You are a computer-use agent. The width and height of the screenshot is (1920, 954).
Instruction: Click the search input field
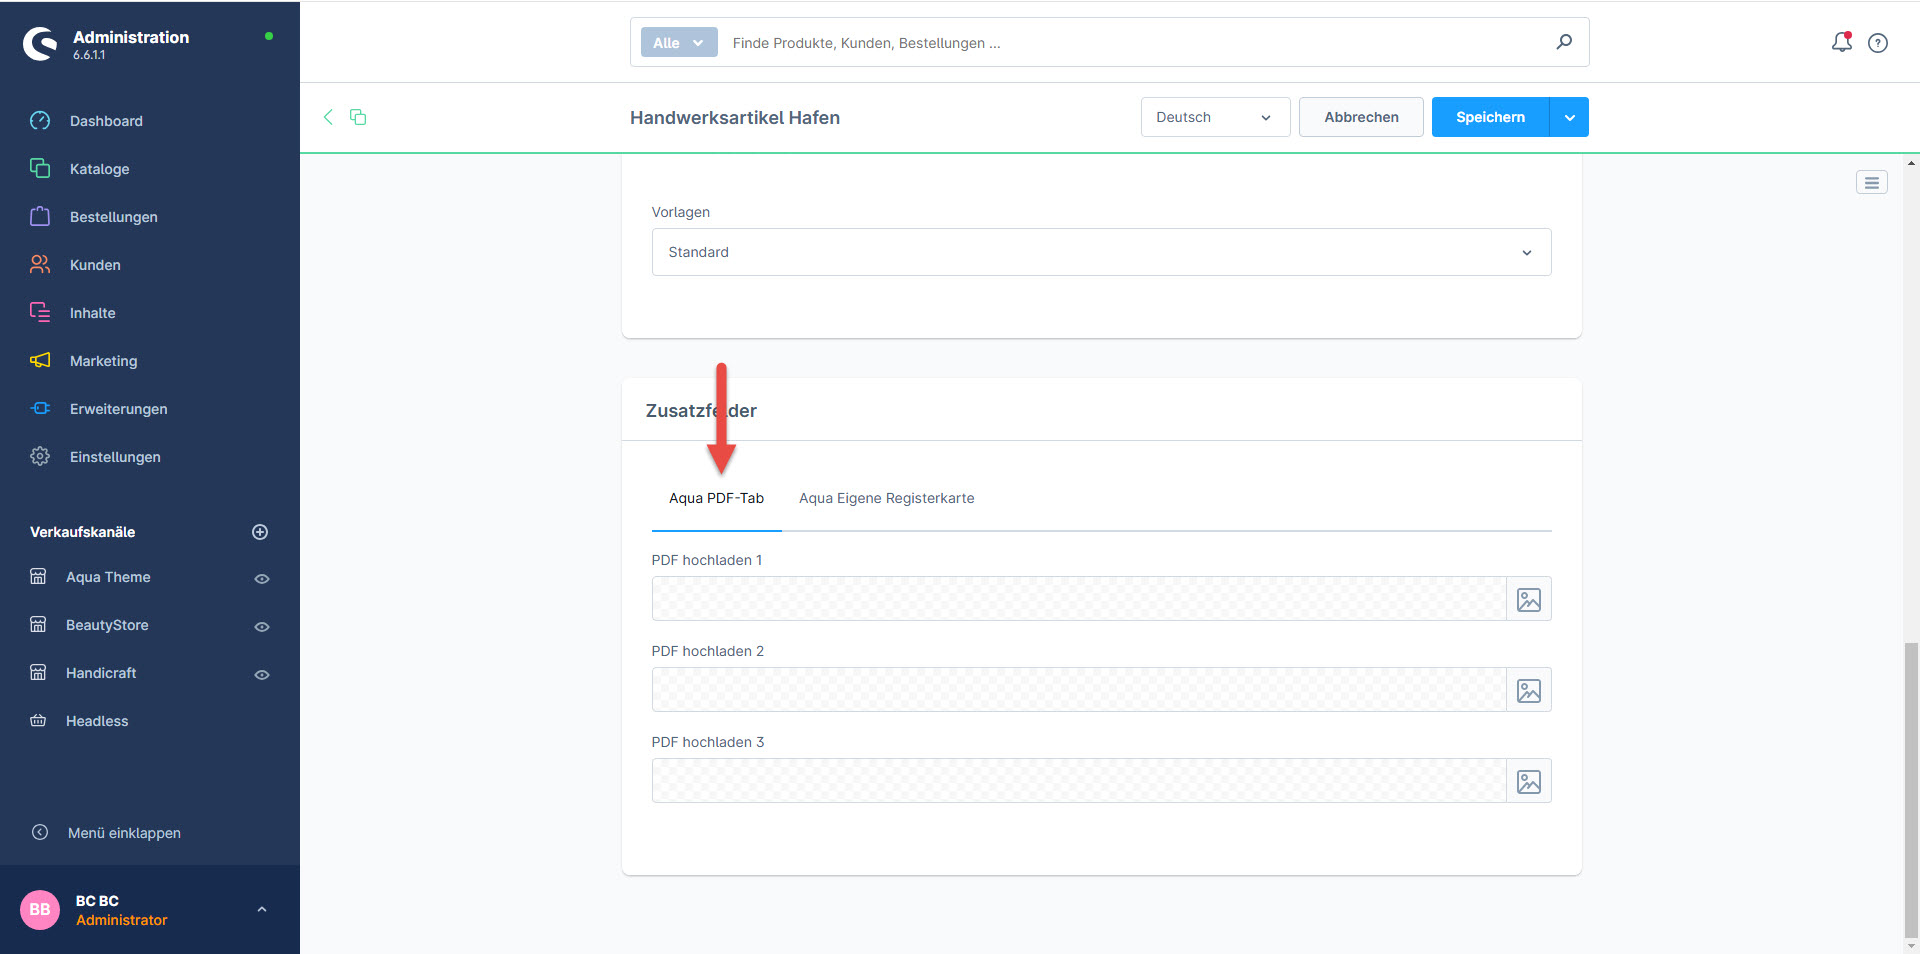point(1130,43)
